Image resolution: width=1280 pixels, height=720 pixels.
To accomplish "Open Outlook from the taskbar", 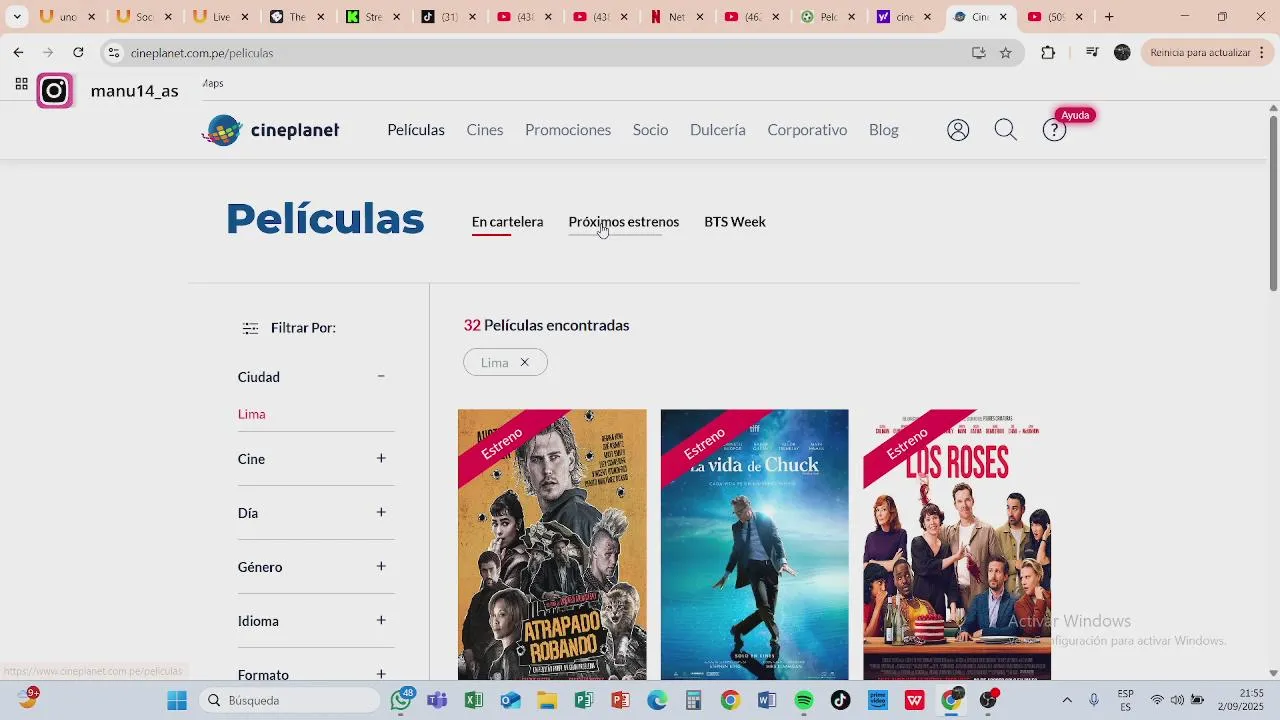I will point(510,701).
